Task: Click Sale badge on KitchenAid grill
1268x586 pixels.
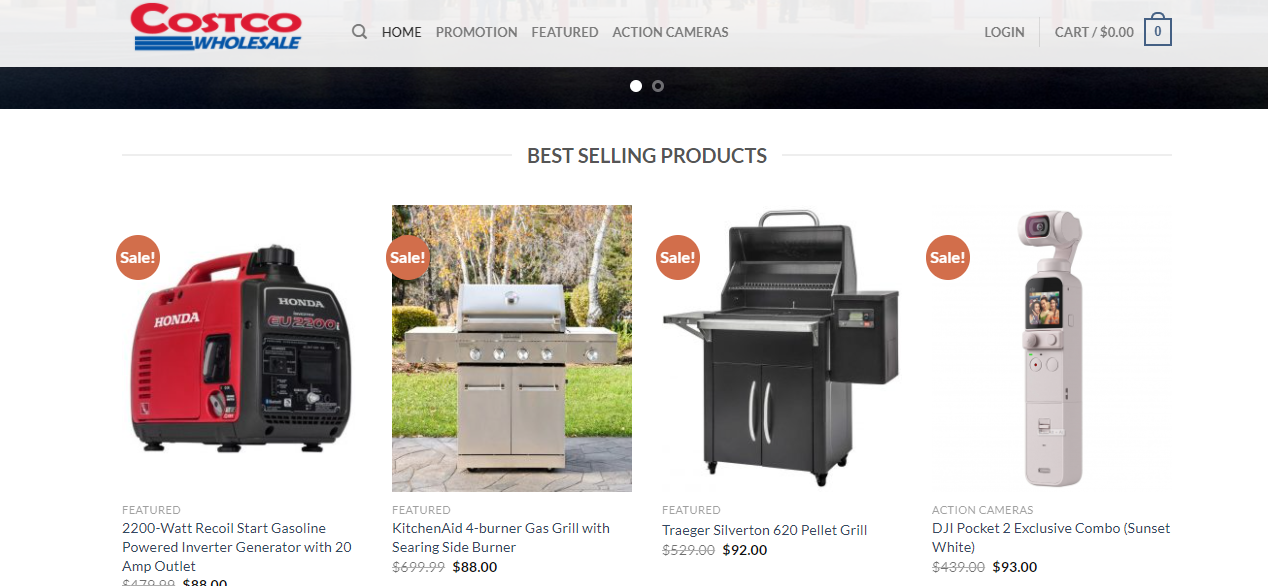Action: [x=408, y=257]
